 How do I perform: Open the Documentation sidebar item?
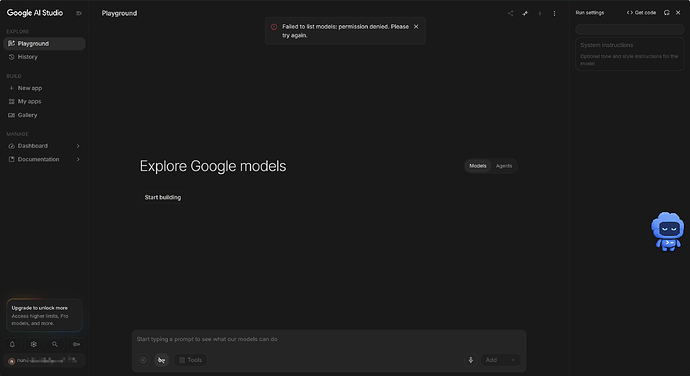click(x=44, y=159)
